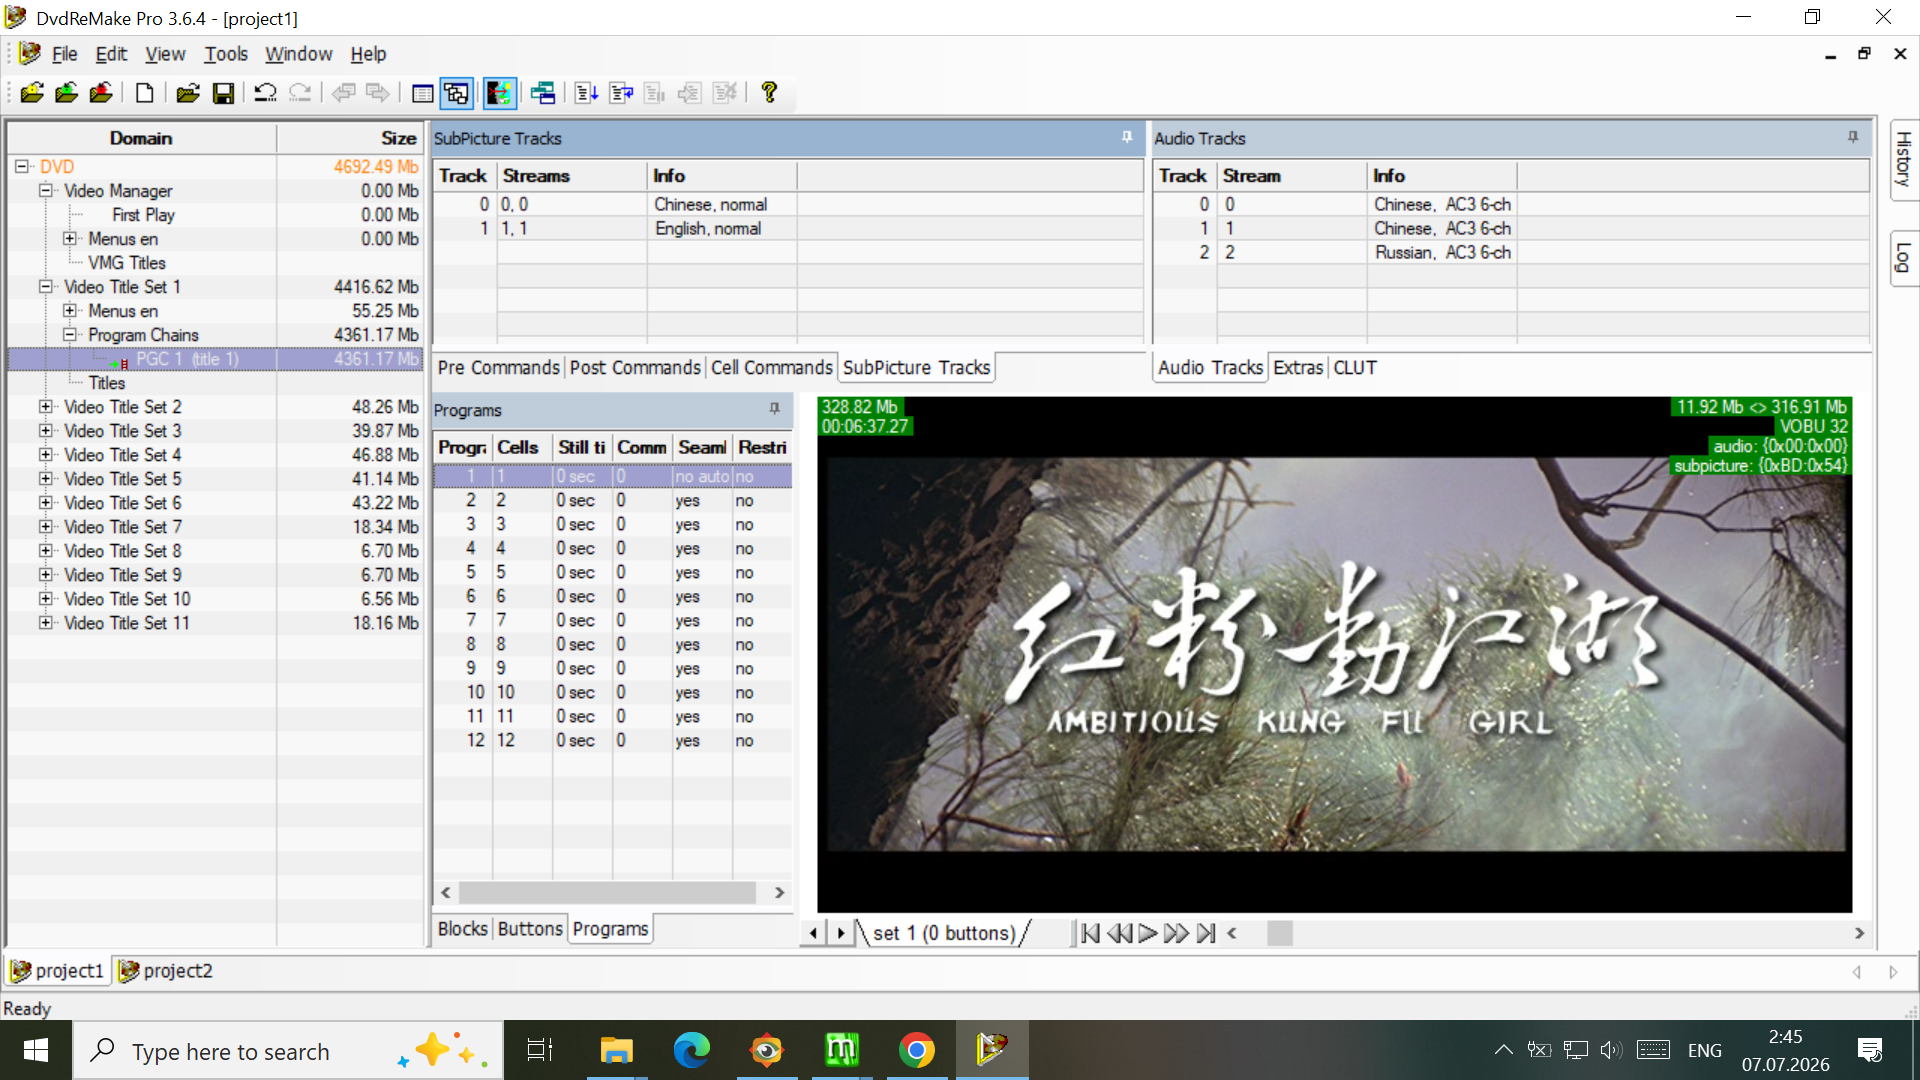Click the Windows search box
Screen dimensions: 1920x1080
pos(288,1050)
